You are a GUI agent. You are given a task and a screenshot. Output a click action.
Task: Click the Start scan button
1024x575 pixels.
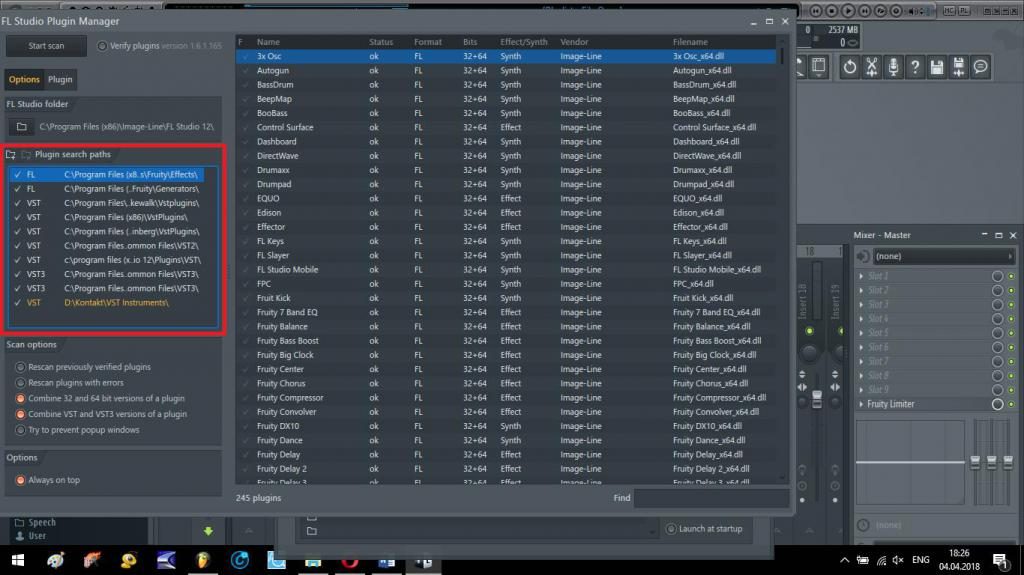[x=46, y=46]
